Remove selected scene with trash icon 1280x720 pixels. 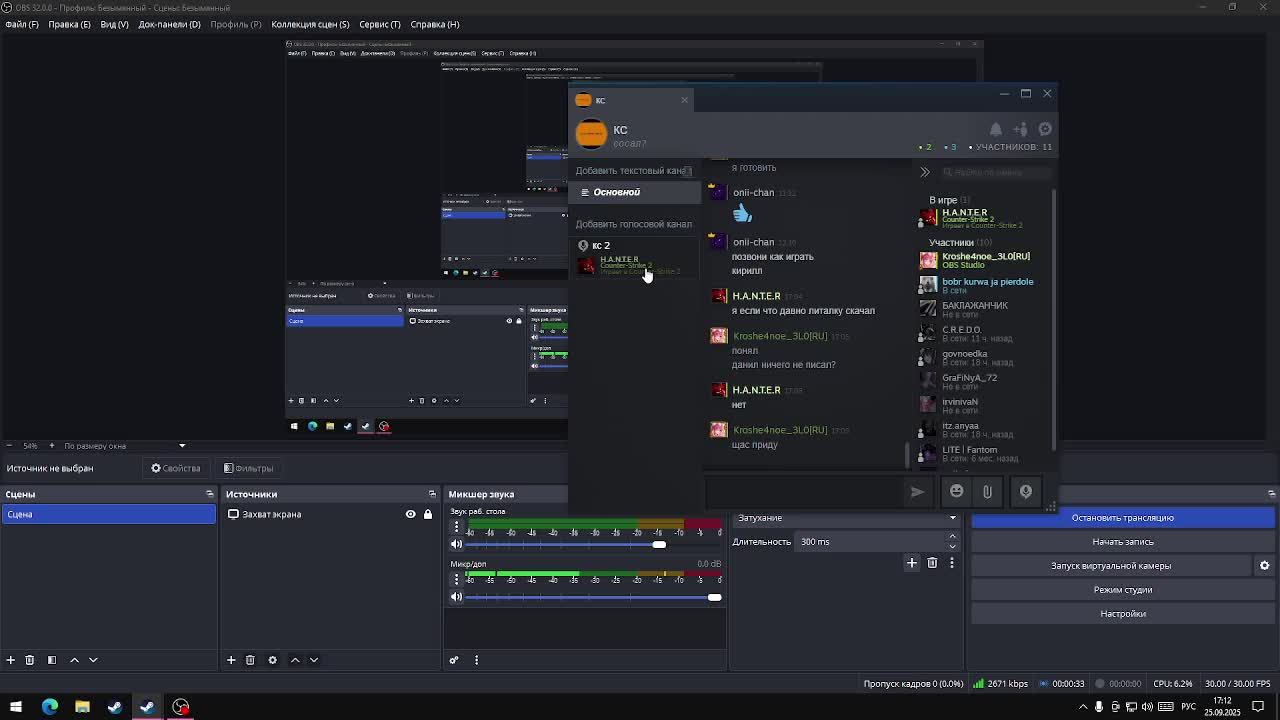(30, 660)
